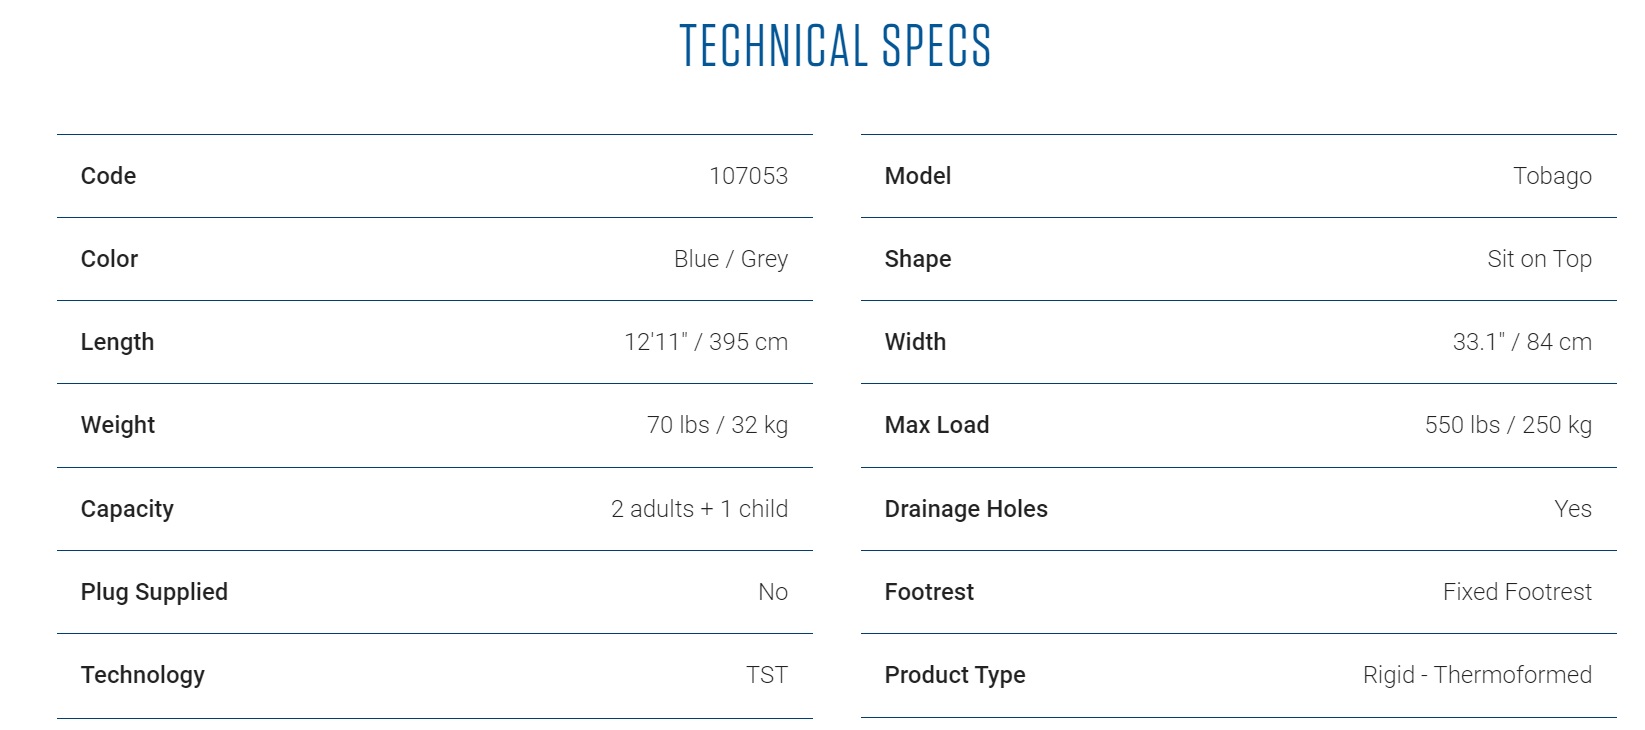Click the 550 lbs / 250 kg value
The width and height of the screenshot is (1645, 730).
(1508, 425)
